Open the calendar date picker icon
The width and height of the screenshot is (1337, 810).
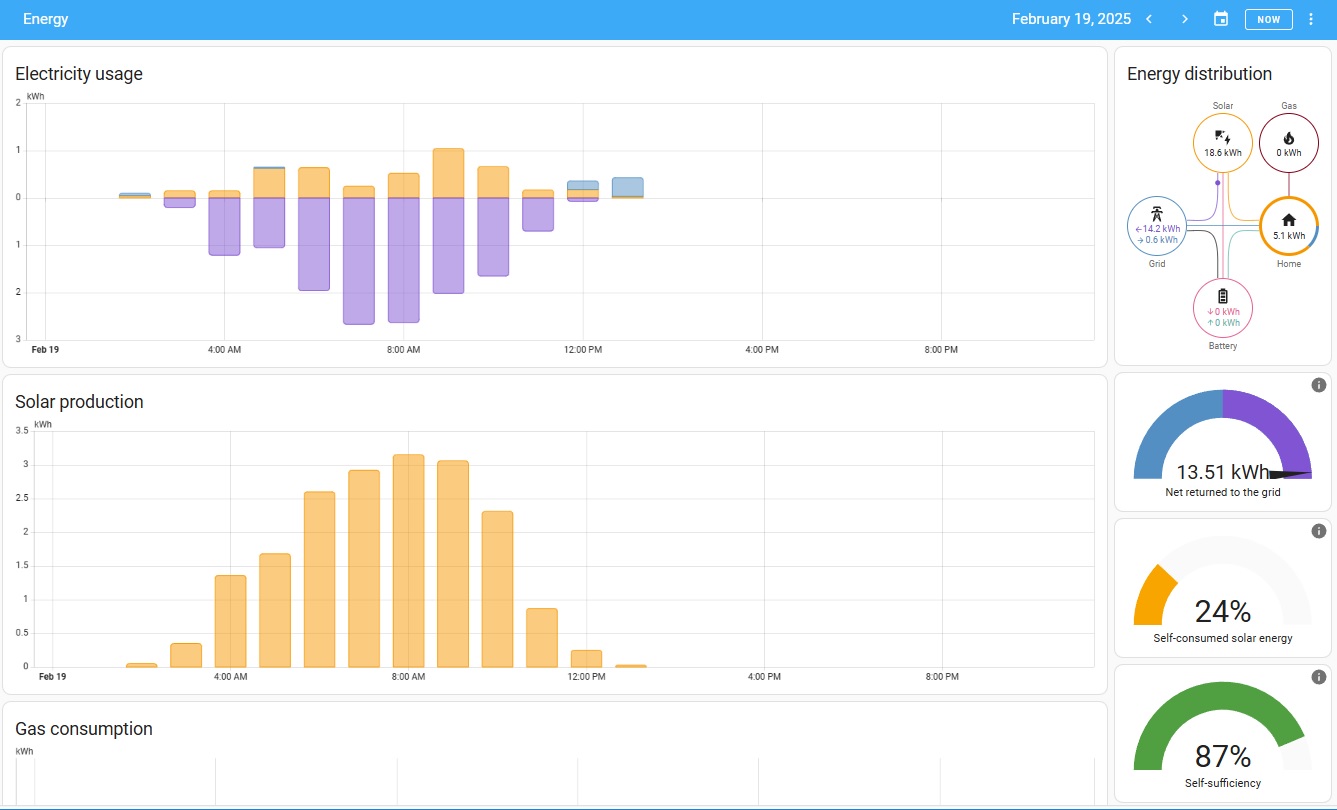click(1220, 19)
